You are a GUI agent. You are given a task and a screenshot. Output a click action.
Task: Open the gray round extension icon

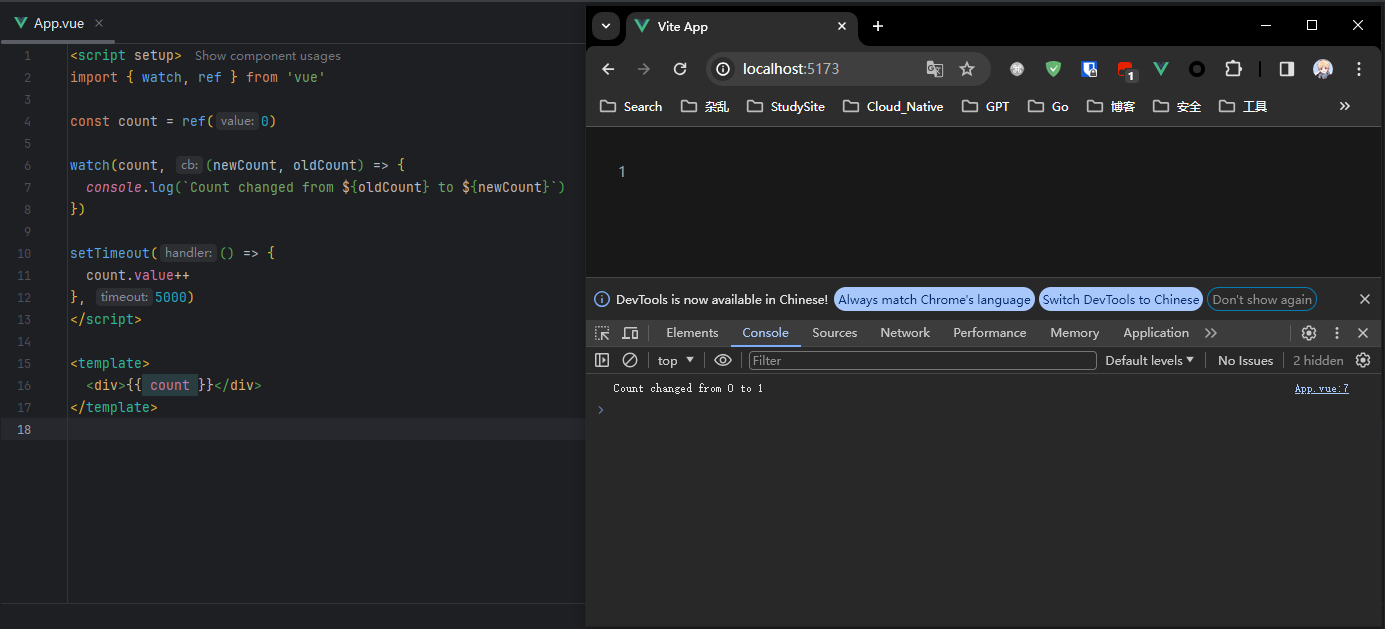click(1017, 69)
